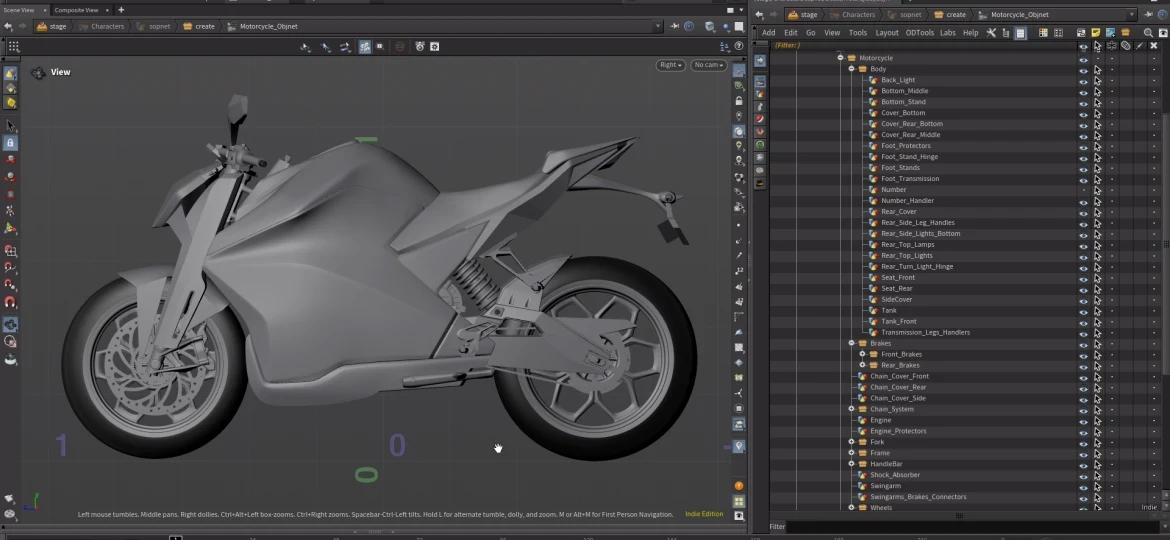This screenshot has height=540, width=1170.
Task: Select the arrow Select tool in left toolbar
Action: pyautogui.click(x=10, y=126)
